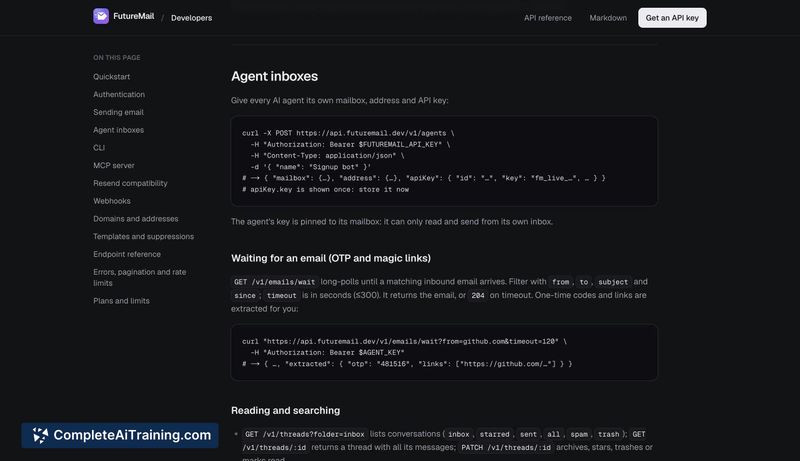
Task: Click the 204 inline code value
Action: pyautogui.click(x=478, y=296)
